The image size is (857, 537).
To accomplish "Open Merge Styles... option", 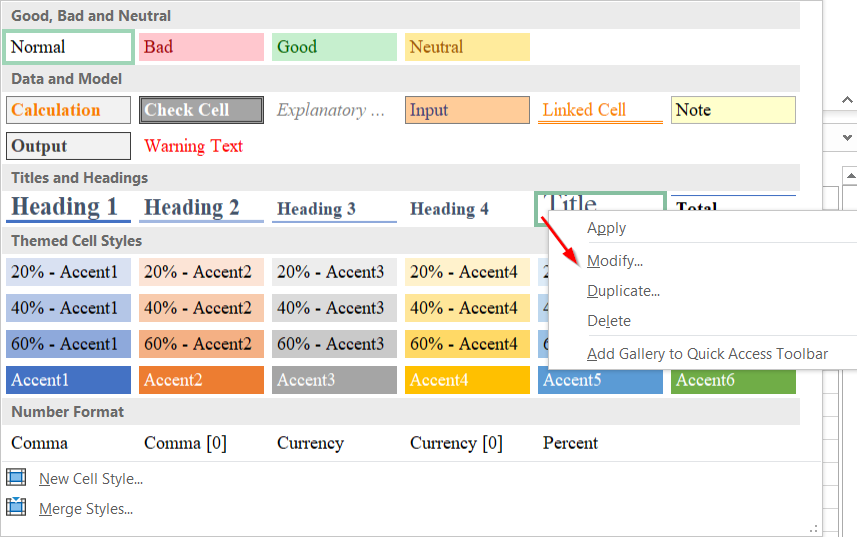I will point(86,509).
